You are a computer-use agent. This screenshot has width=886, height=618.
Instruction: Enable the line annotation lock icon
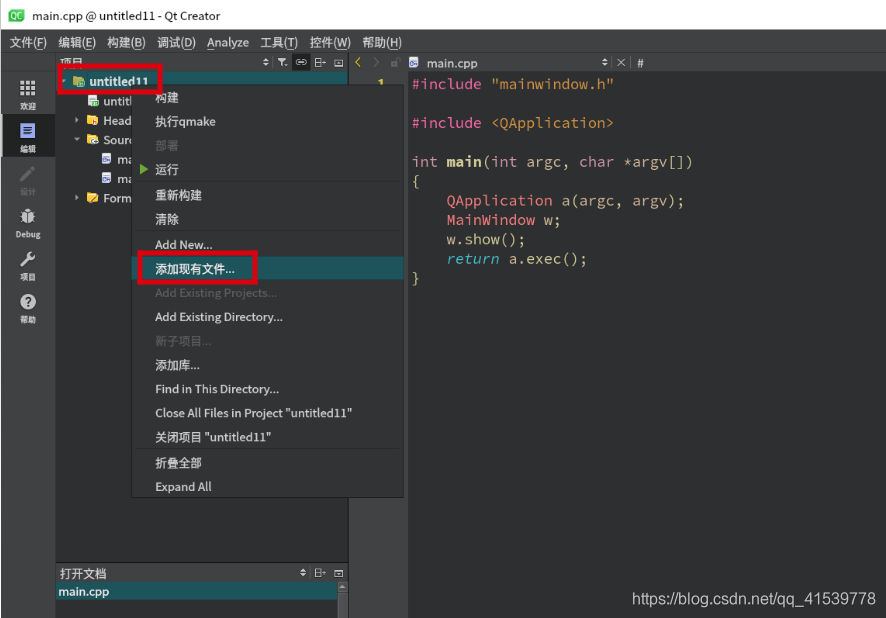click(x=396, y=62)
